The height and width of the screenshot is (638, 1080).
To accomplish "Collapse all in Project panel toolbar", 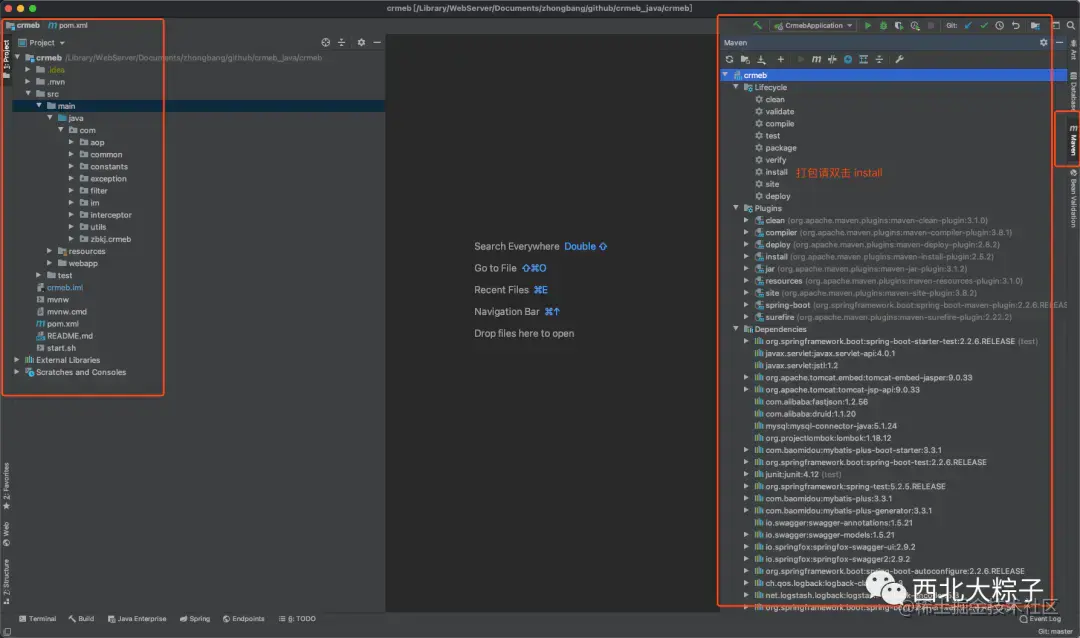I will (341, 43).
